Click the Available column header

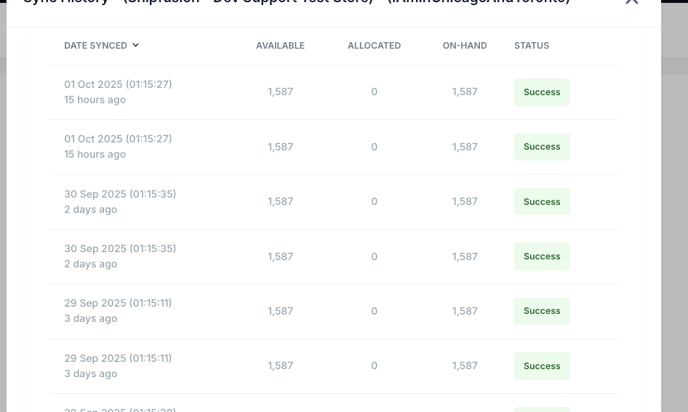pyautogui.click(x=280, y=46)
